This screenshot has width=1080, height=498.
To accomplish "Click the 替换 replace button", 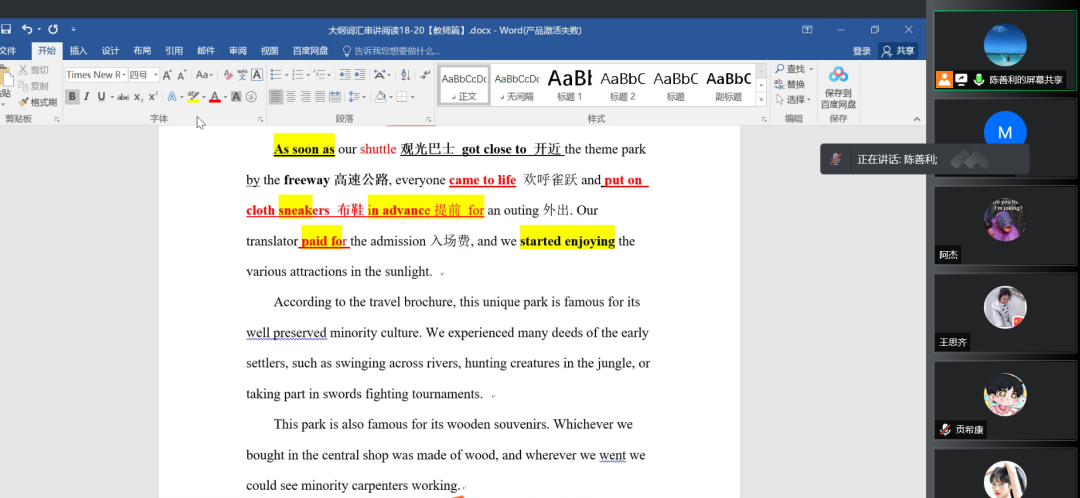I will (789, 84).
